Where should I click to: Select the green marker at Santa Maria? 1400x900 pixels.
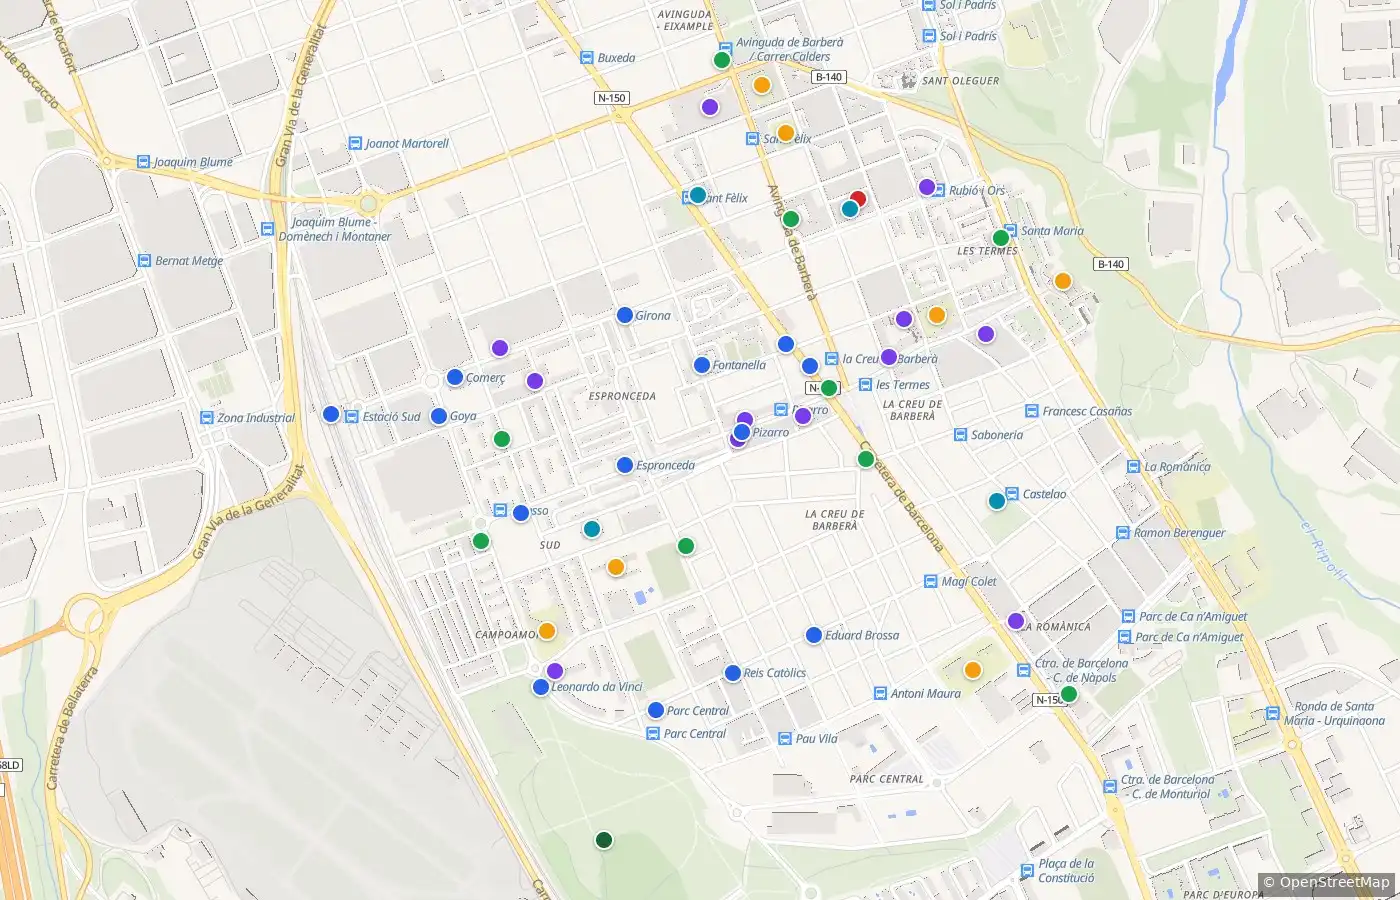[x=1001, y=238]
